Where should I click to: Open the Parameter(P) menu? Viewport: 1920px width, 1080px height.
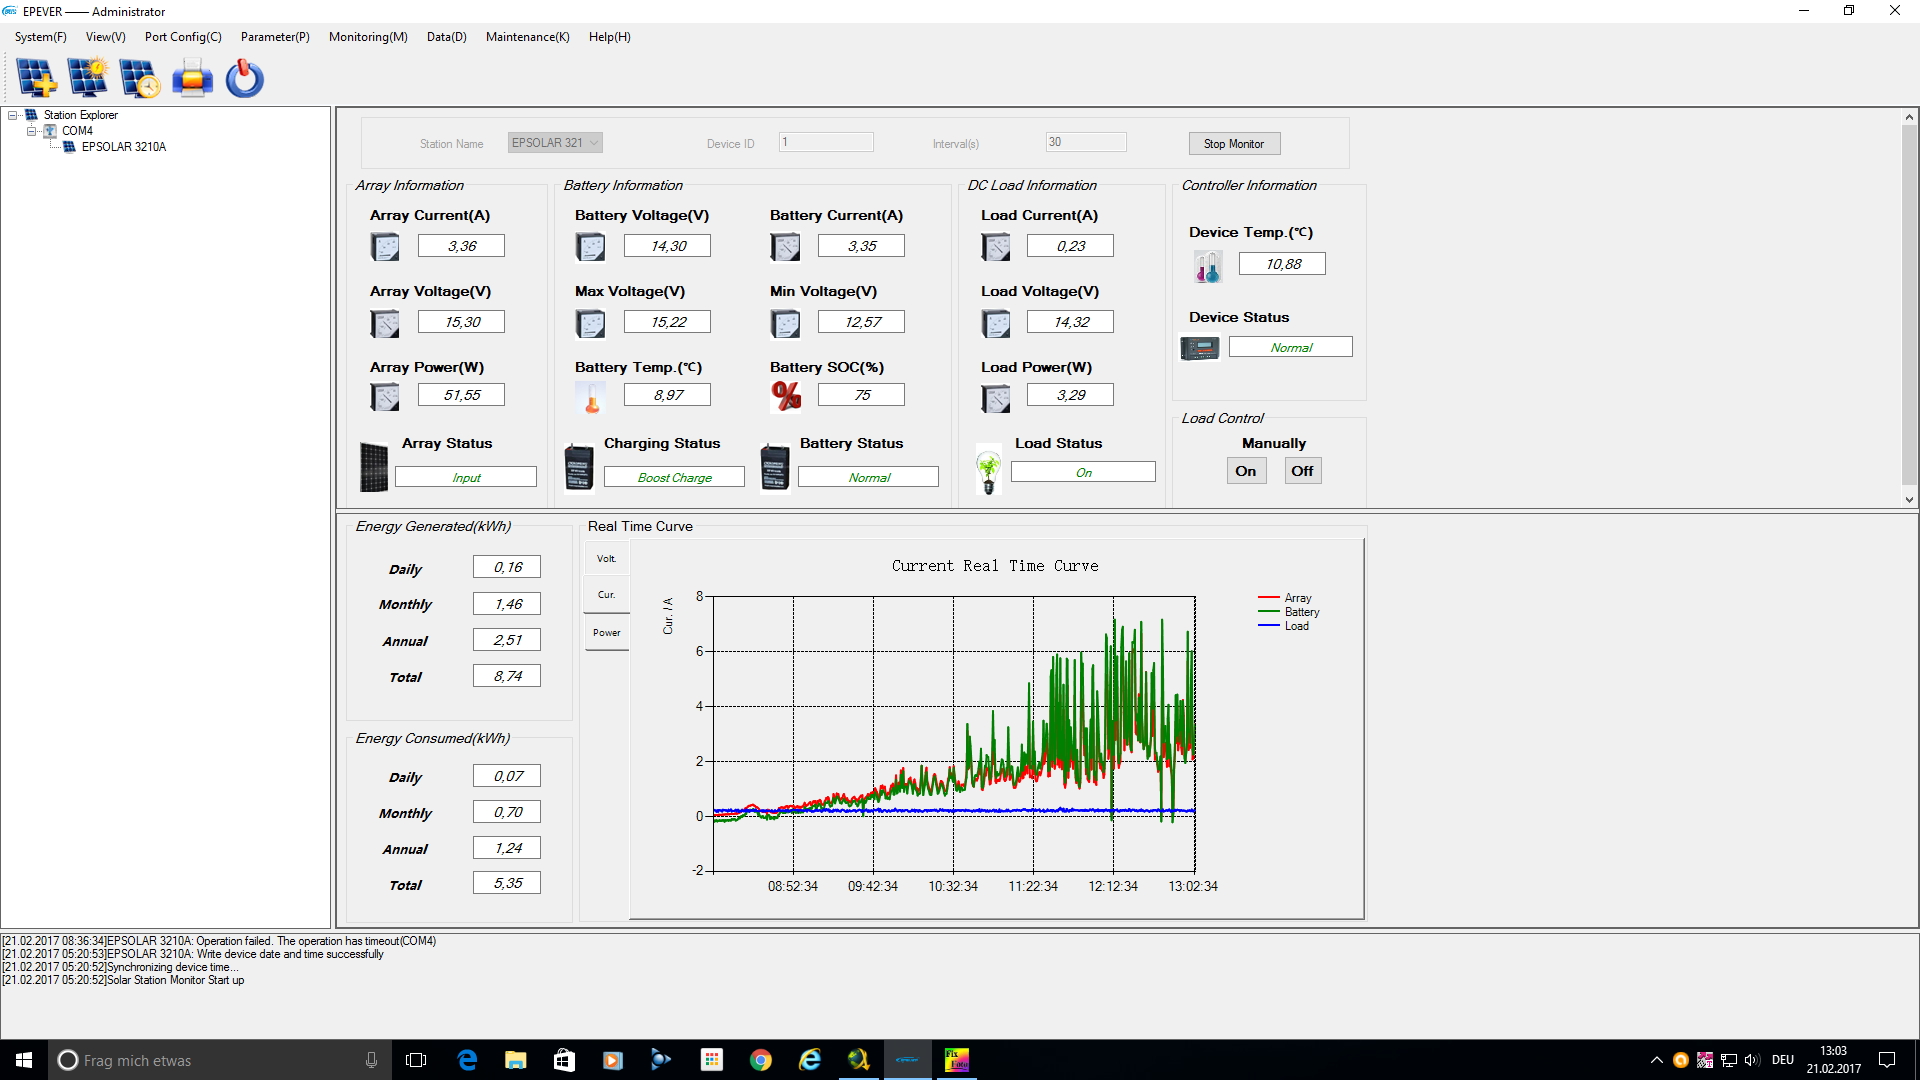[275, 37]
